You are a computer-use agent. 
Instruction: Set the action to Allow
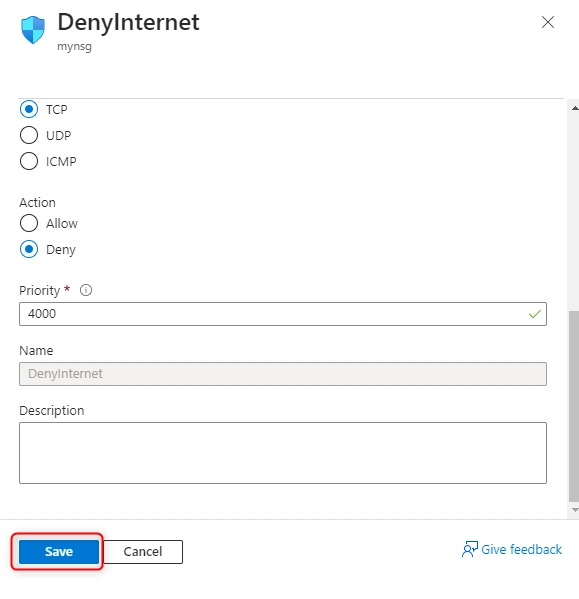29,223
